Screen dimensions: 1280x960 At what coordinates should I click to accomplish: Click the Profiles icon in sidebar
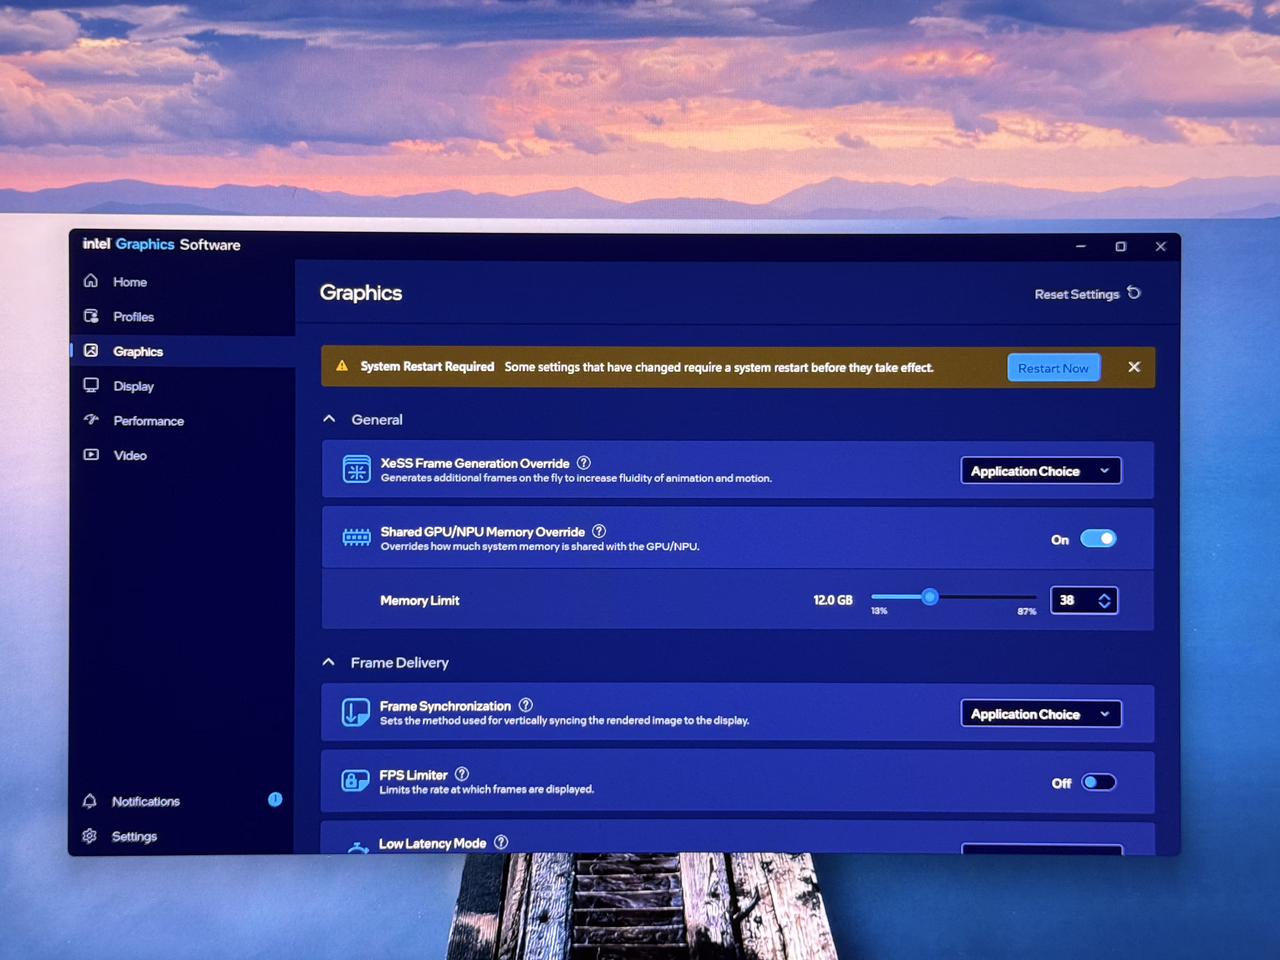click(x=91, y=316)
